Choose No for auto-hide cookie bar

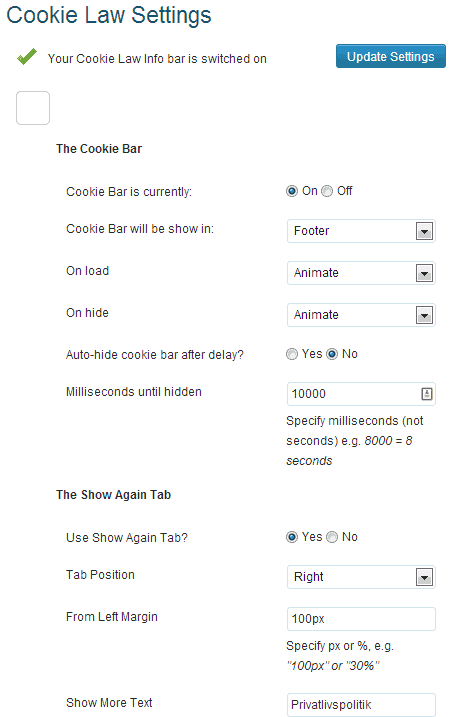(x=332, y=354)
